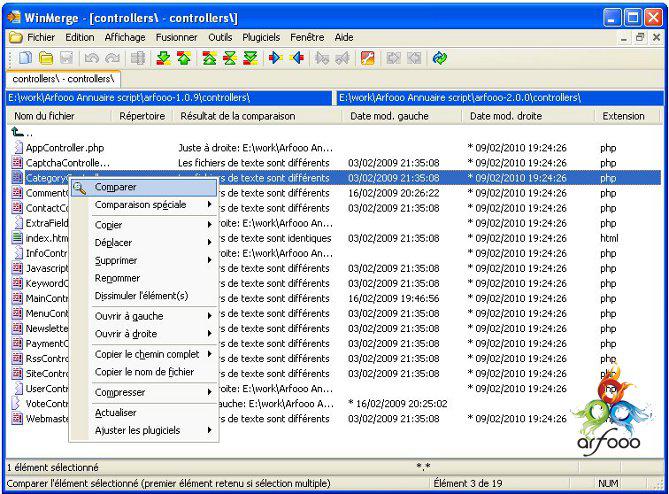The image size is (669, 494).
Task: Choose Renommer in the context menu
Action: [143, 278]
